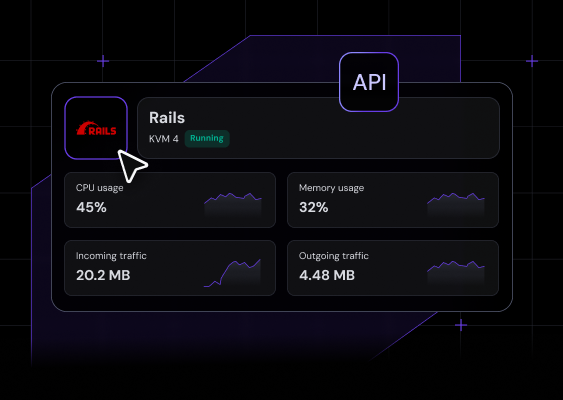Screen dimensions: 563x400
Task: View the Memory usage sparkline chart
Action: coord(456,205)
